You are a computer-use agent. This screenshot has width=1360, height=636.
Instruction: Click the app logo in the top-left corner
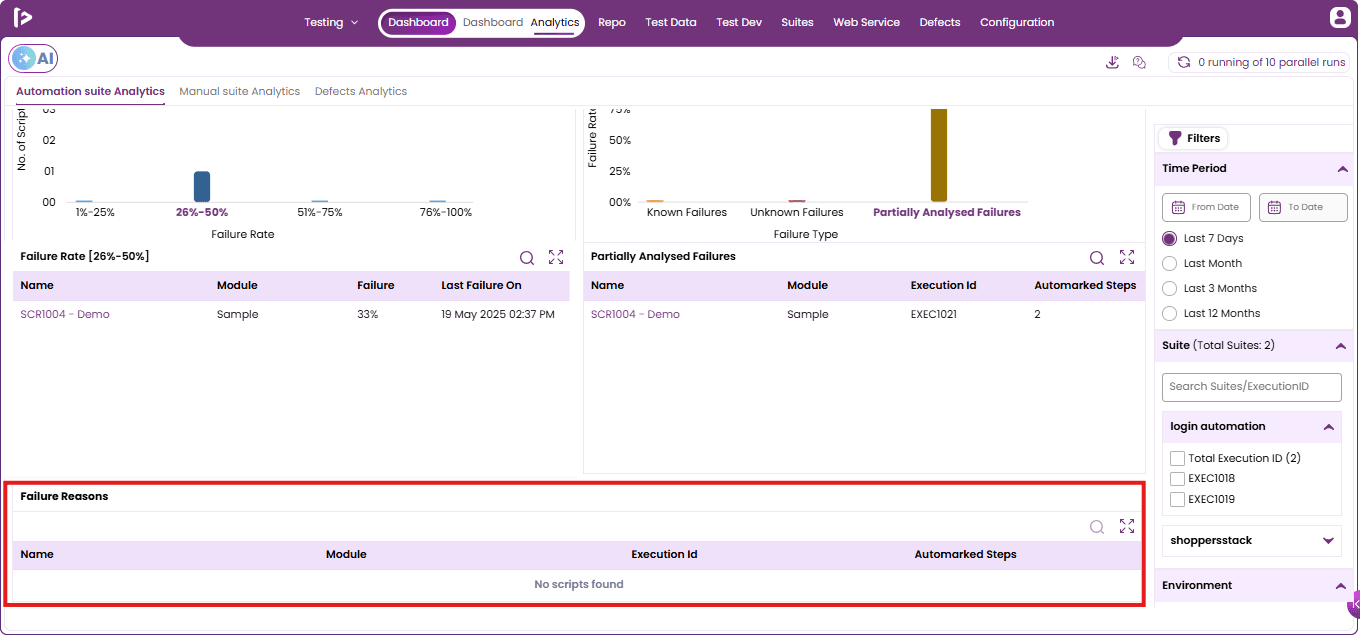pyautogui.click(x=23, y=18)
